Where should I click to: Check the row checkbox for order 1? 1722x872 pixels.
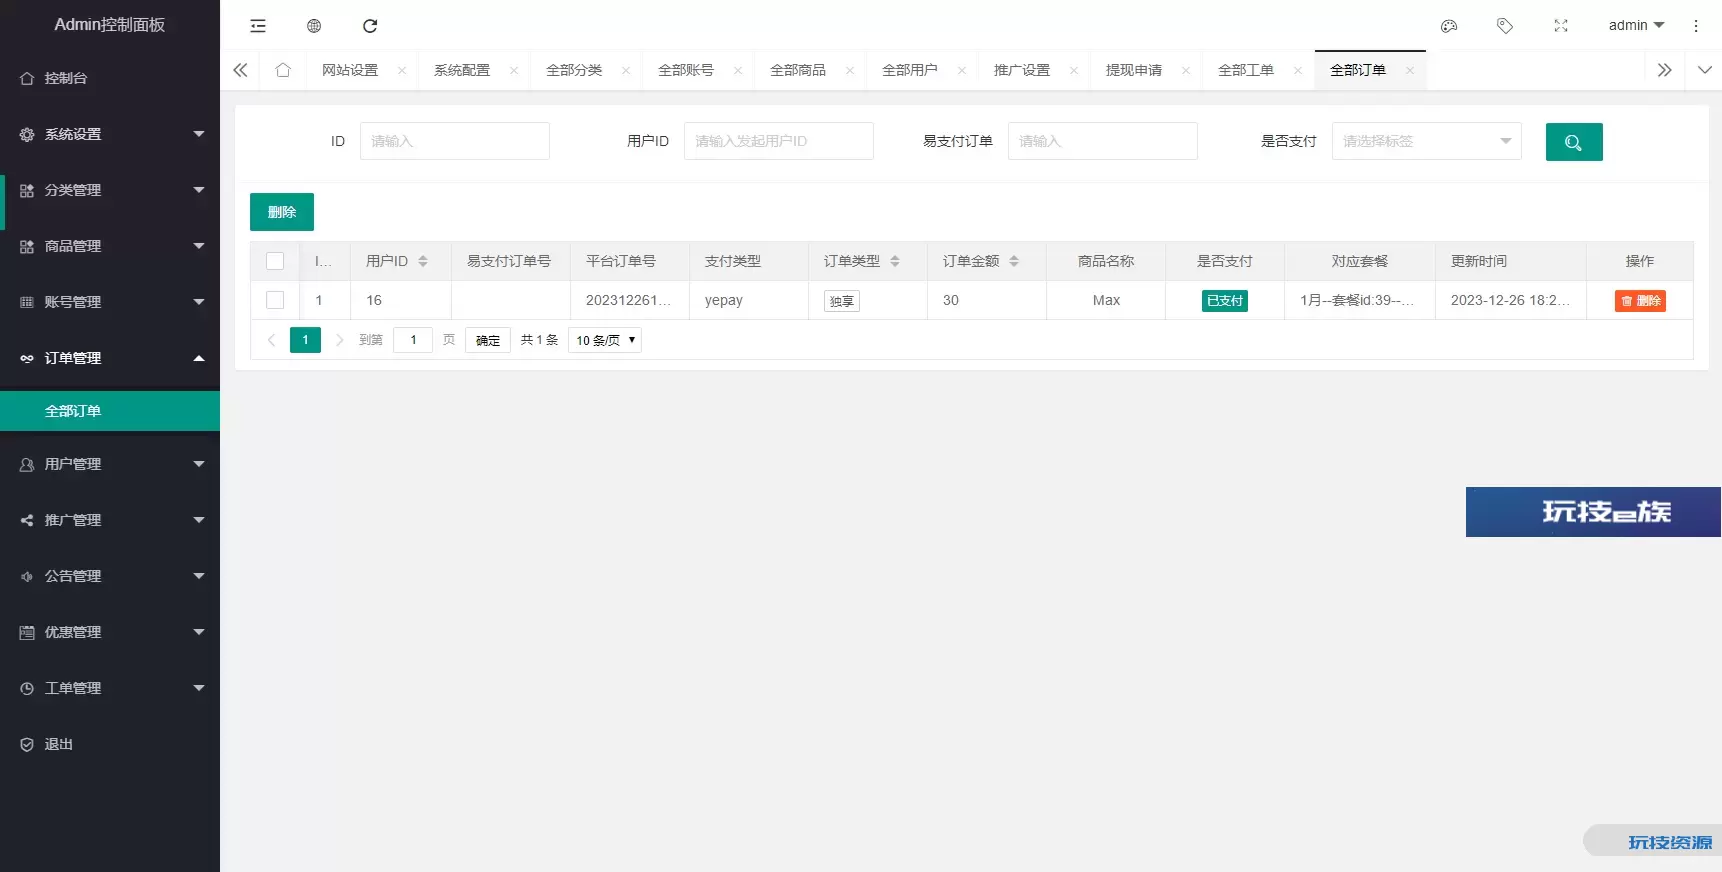[x=275, y=300]
